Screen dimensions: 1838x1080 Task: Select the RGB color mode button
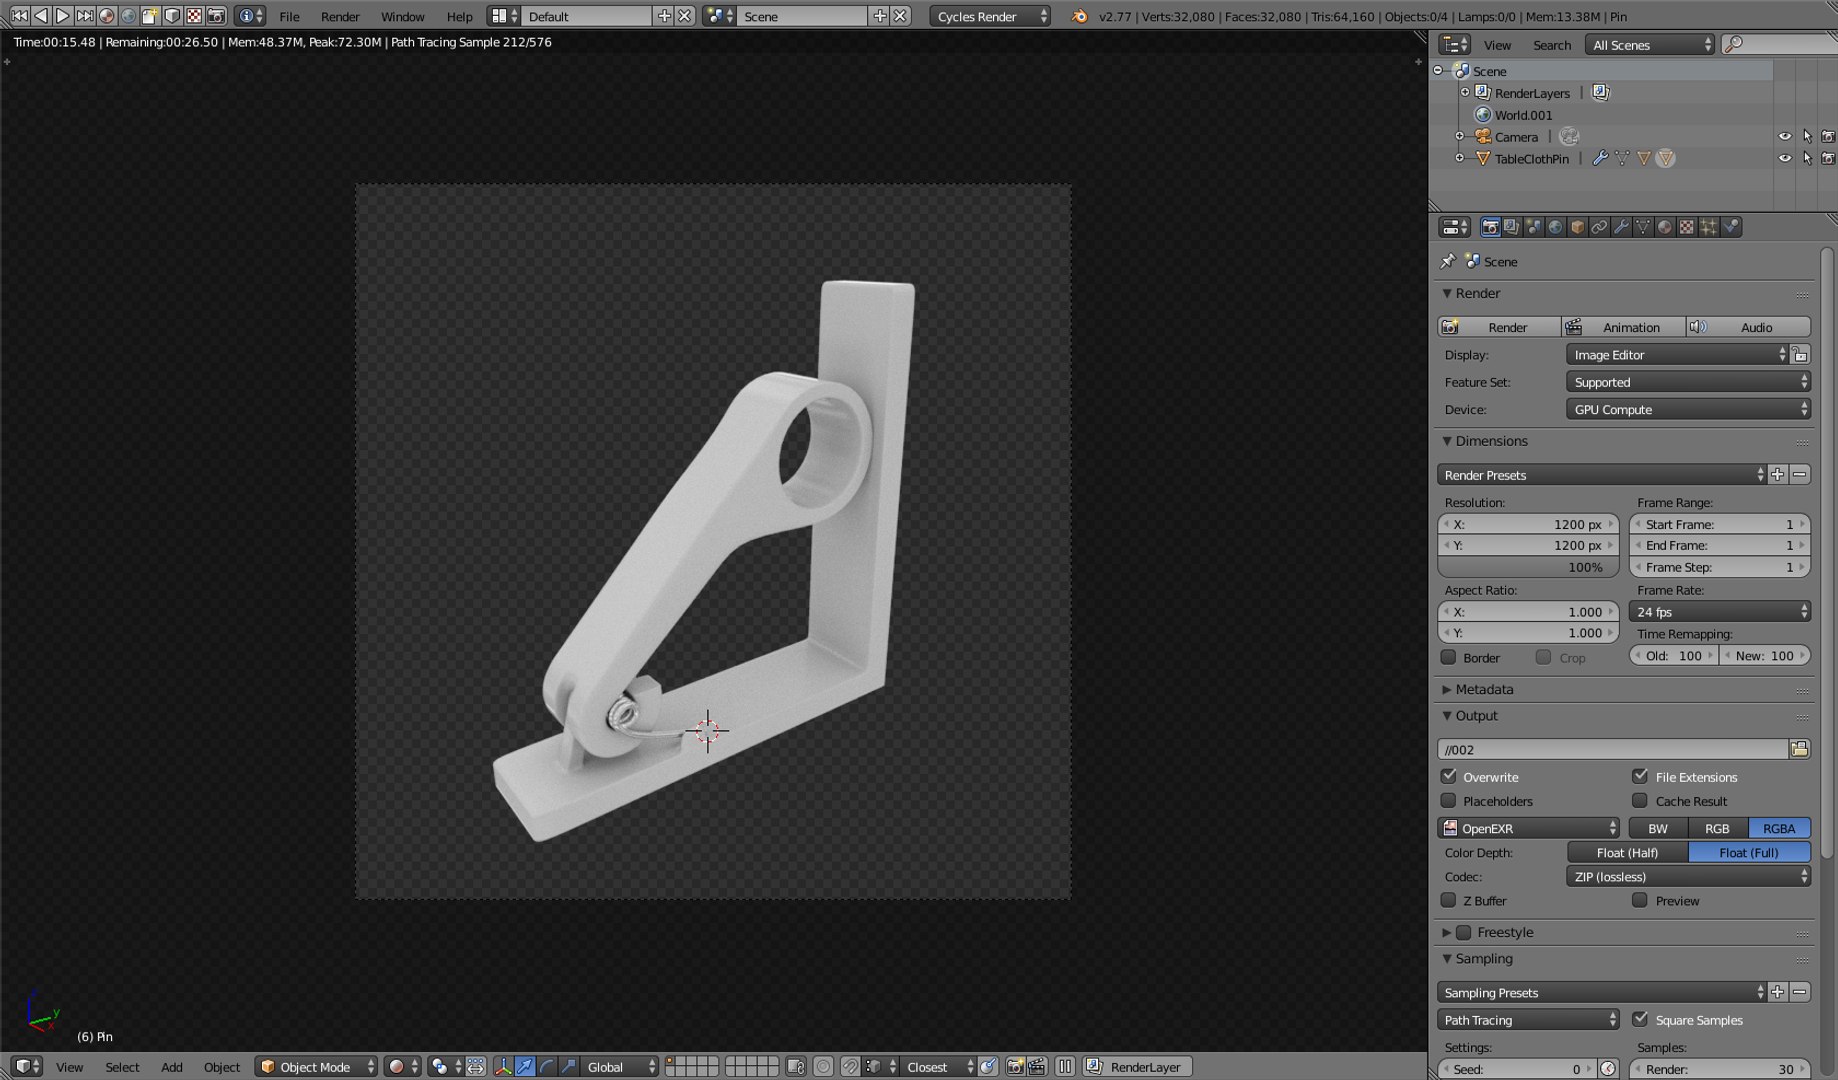pyautogui.click(x=1717, y=828)
